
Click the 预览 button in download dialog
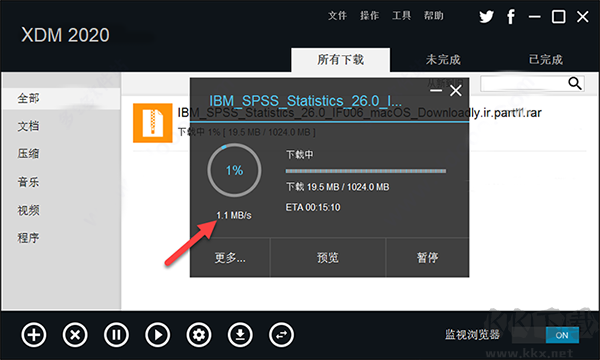(328, 257)
